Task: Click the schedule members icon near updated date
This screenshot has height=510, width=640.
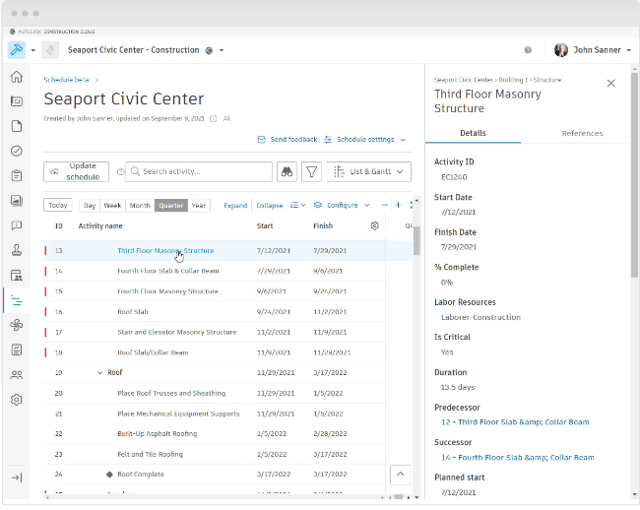Action: click(227, 119)
